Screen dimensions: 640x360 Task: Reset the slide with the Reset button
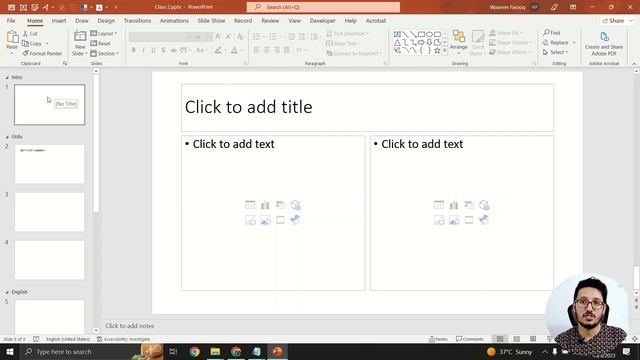coord(100,43)
